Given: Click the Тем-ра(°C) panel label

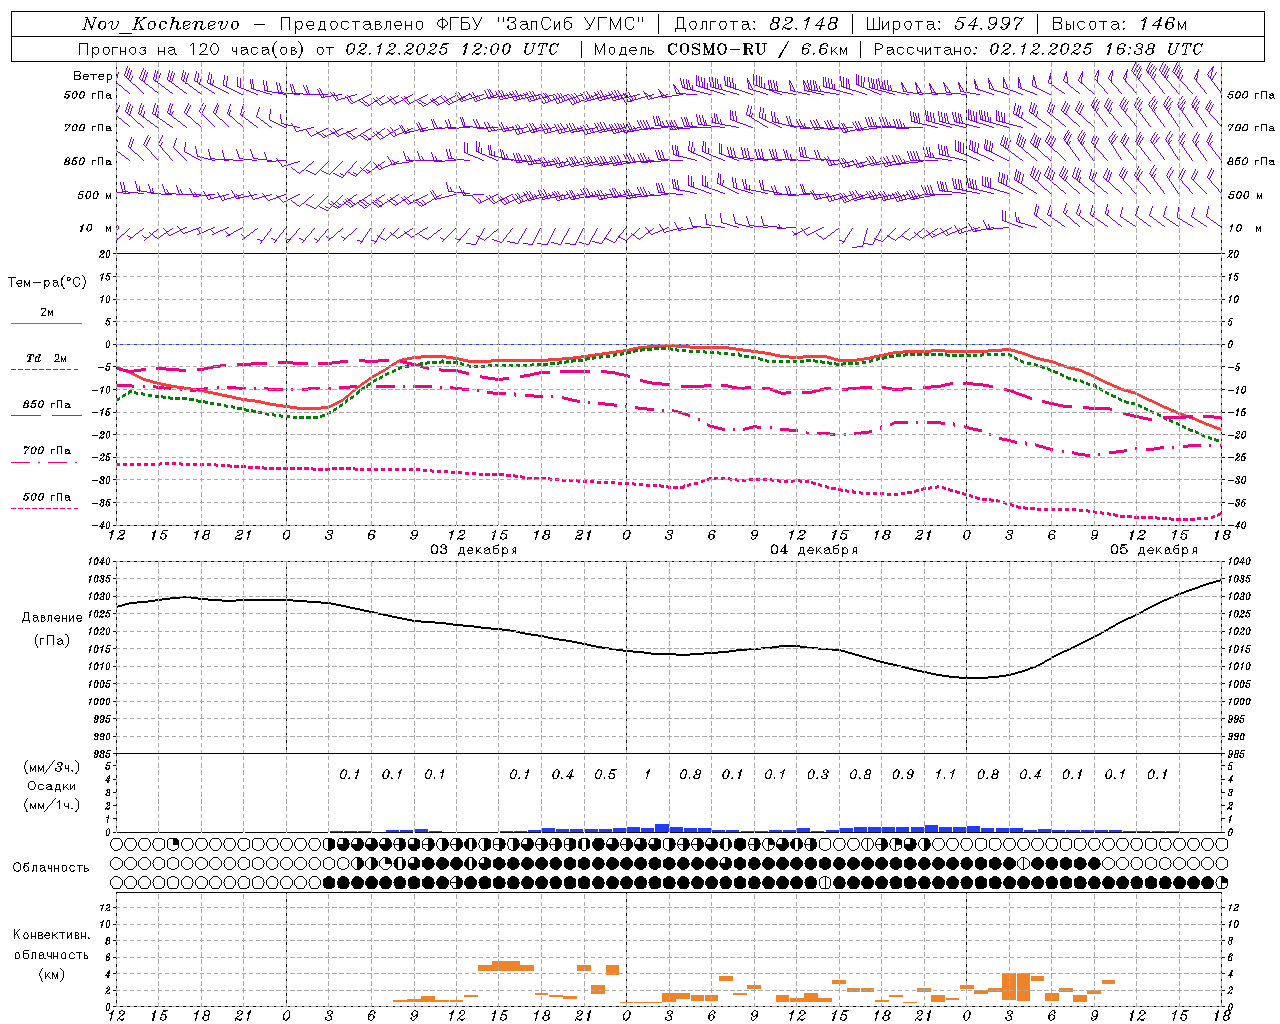Looking at the screenshot, I should click(47, 283).
